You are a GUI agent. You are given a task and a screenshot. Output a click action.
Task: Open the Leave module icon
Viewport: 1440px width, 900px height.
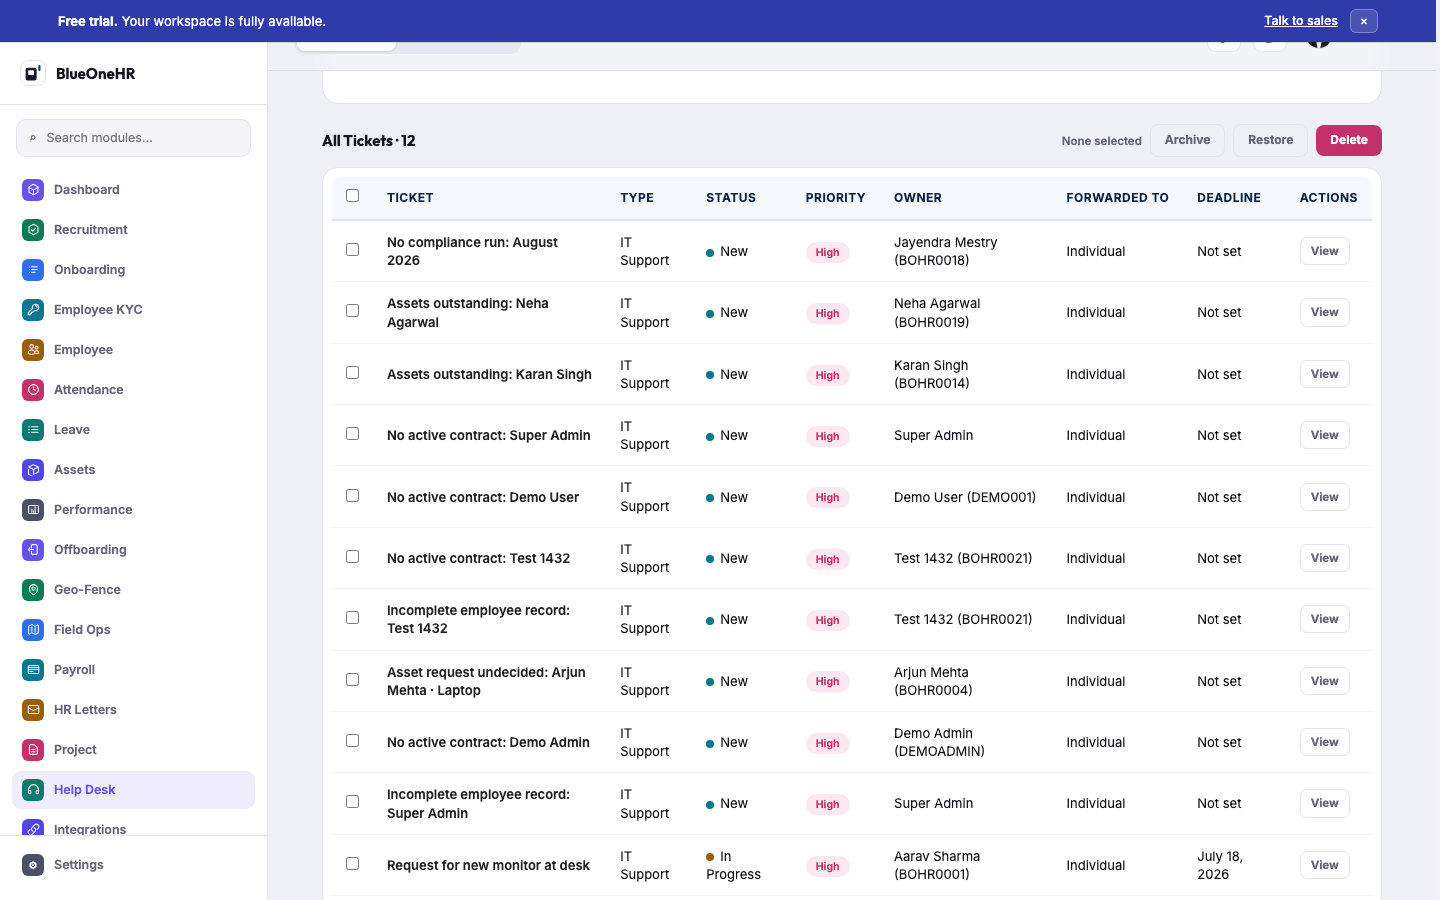click(33, 430)
